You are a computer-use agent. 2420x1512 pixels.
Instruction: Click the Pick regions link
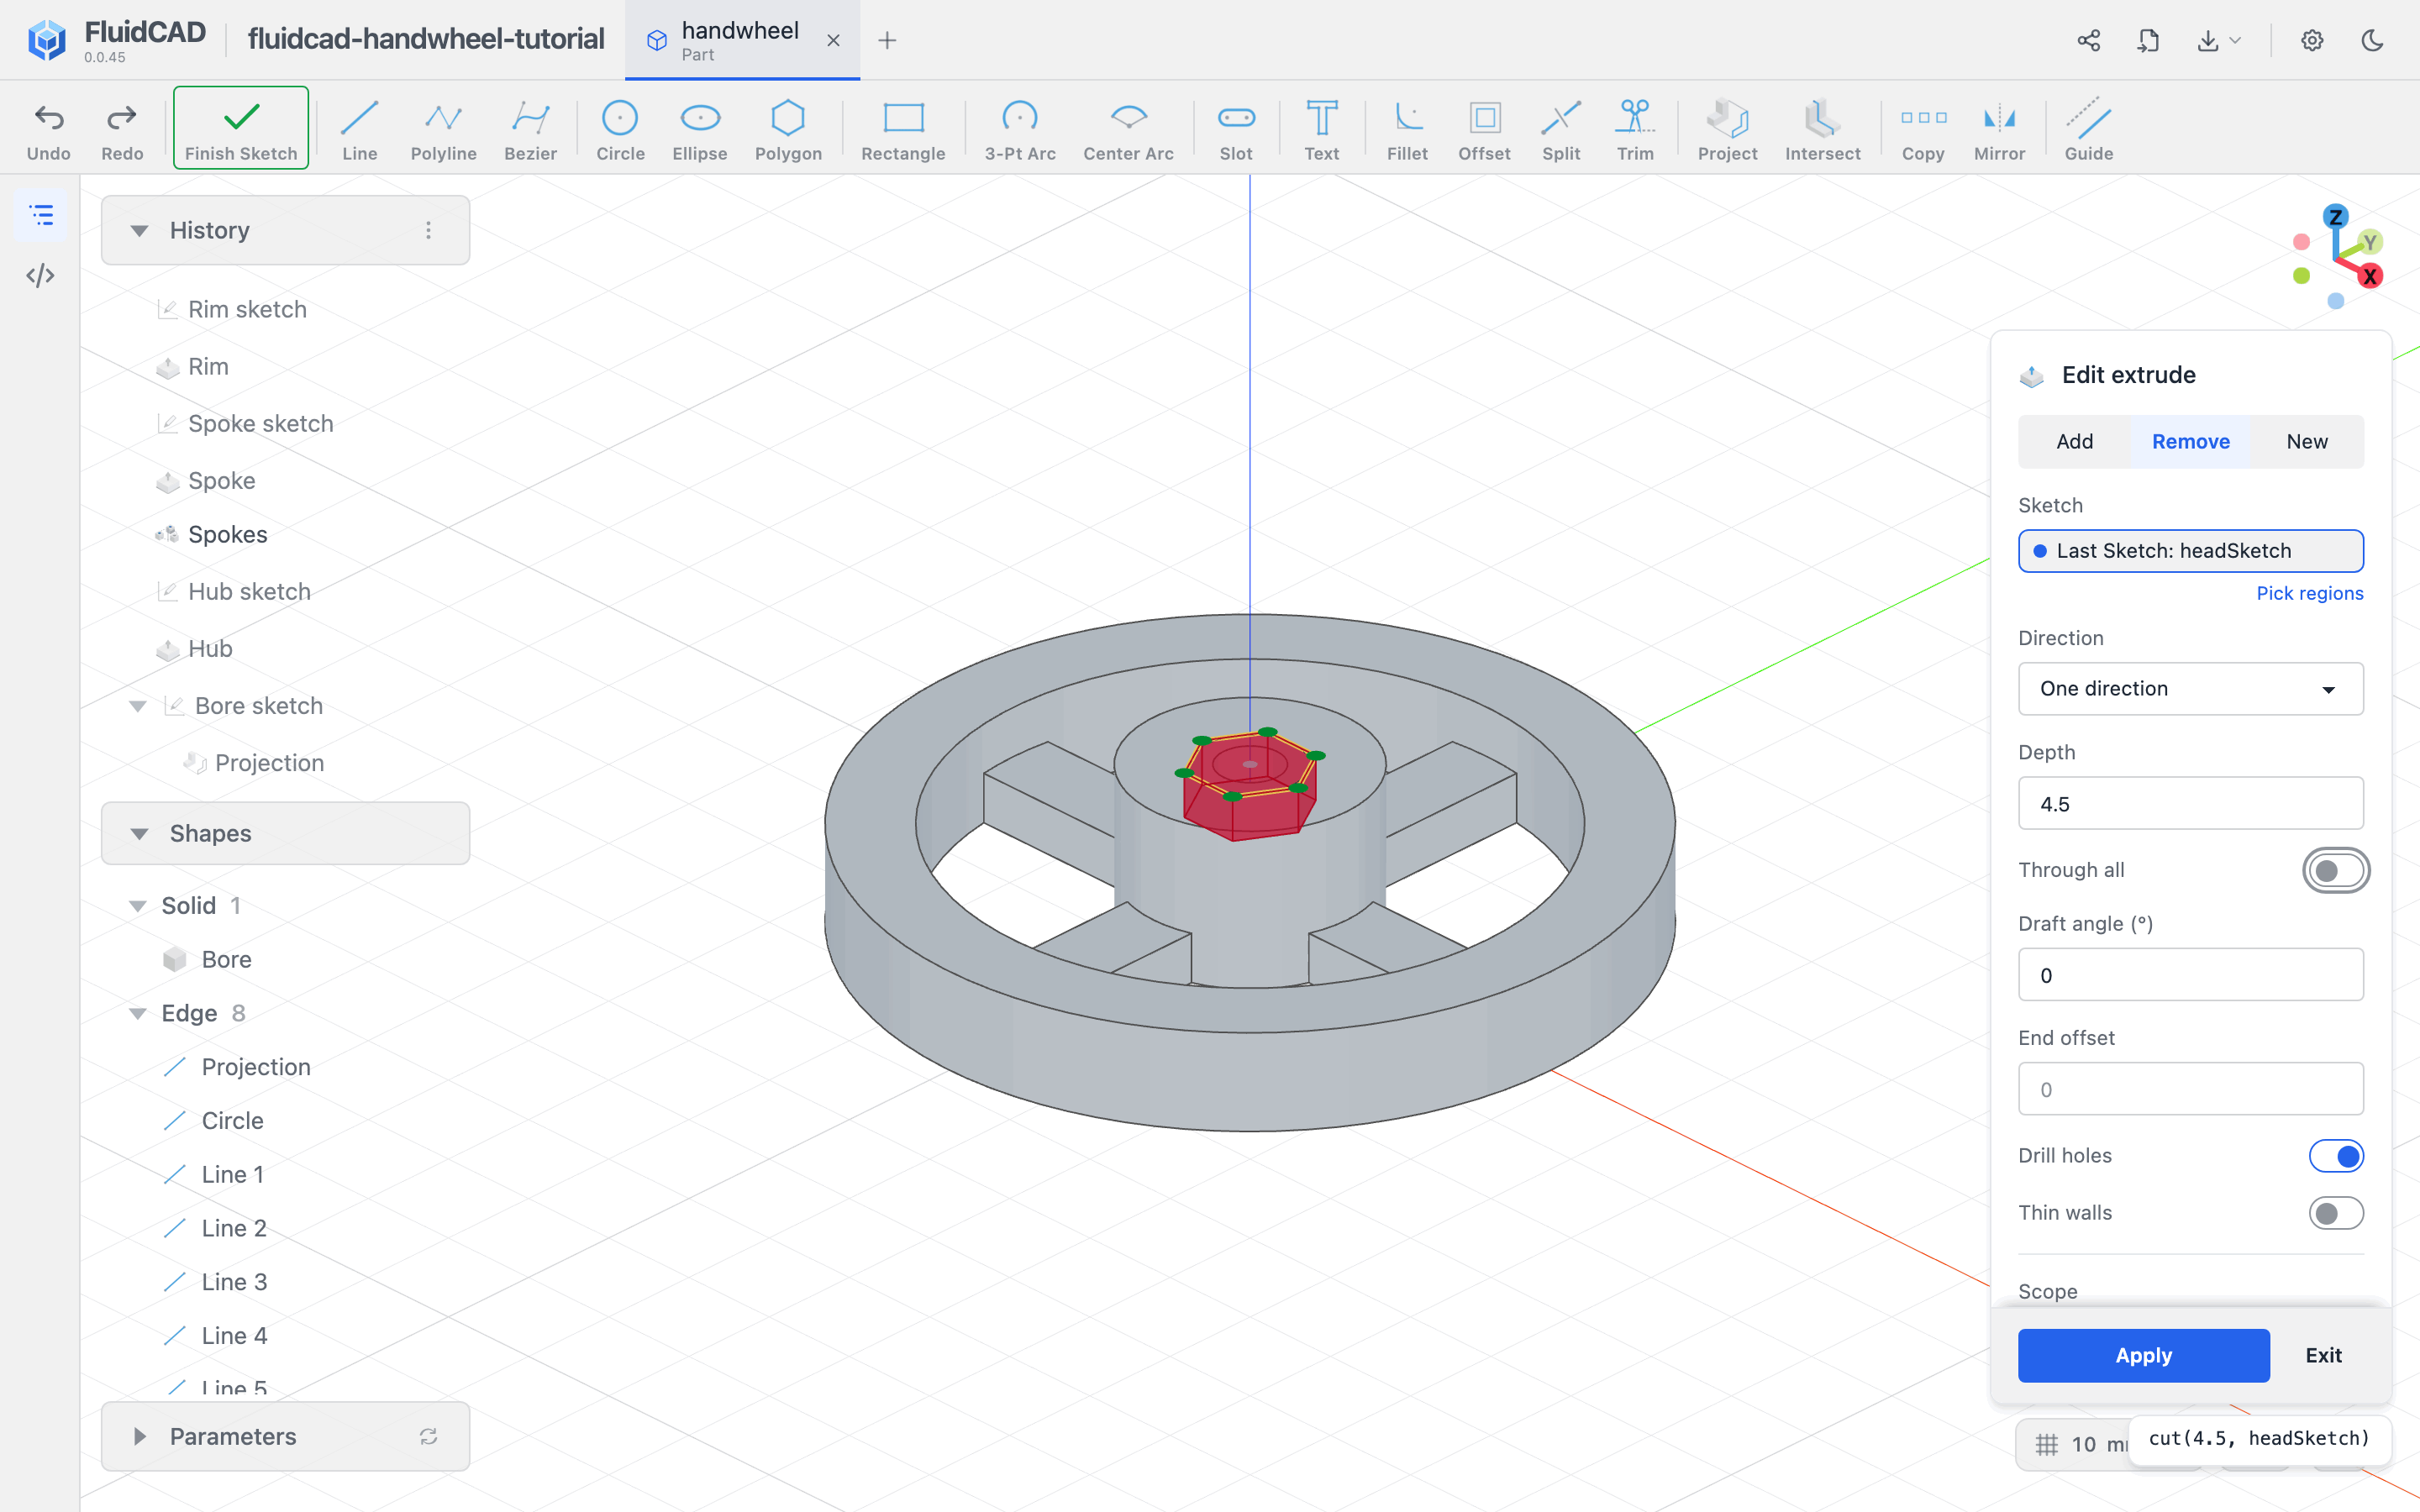[2309, 594]
